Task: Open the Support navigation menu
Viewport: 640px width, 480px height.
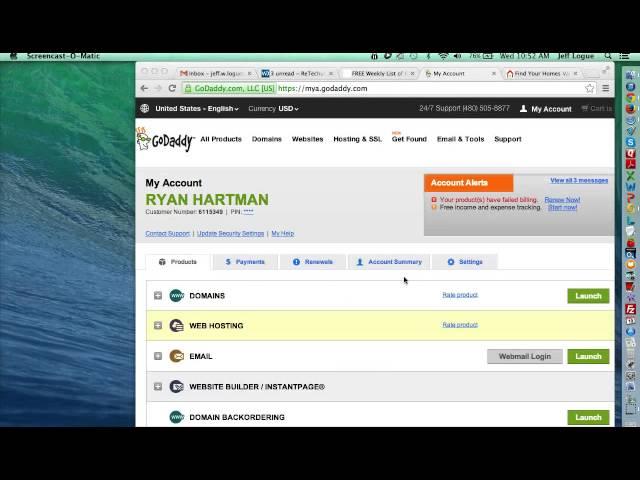Action: (508, 139)
